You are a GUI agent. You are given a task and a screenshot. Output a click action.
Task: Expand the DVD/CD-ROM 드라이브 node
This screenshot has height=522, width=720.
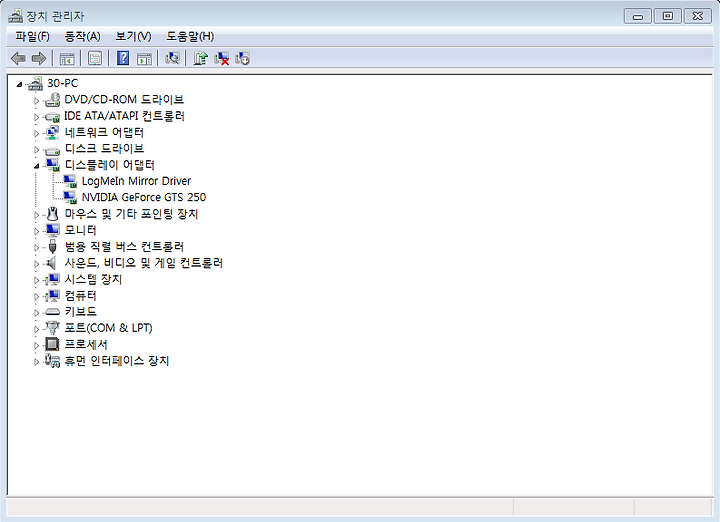[37, 101]
